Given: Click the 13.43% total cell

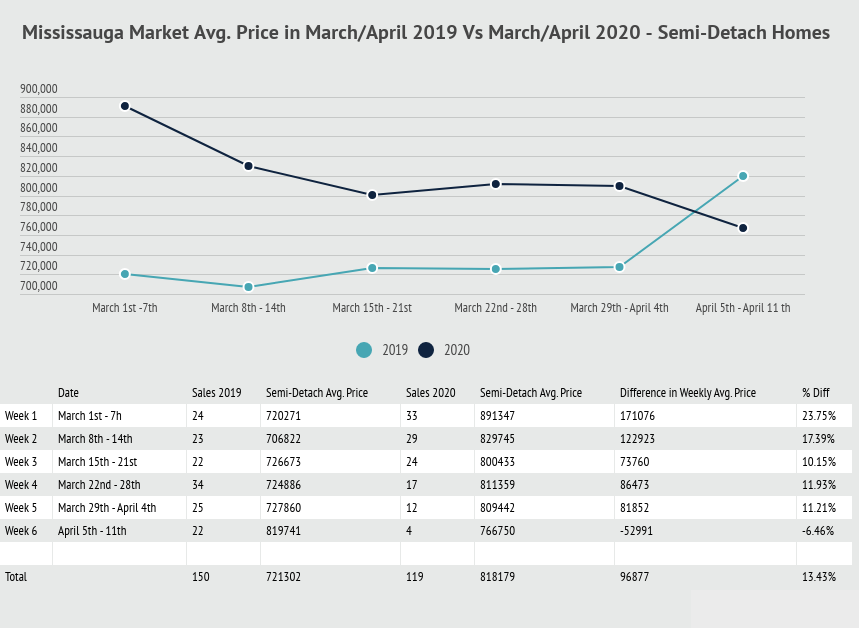Looking at the screenshot, I should pyautogui.click(x=819, y=577).
